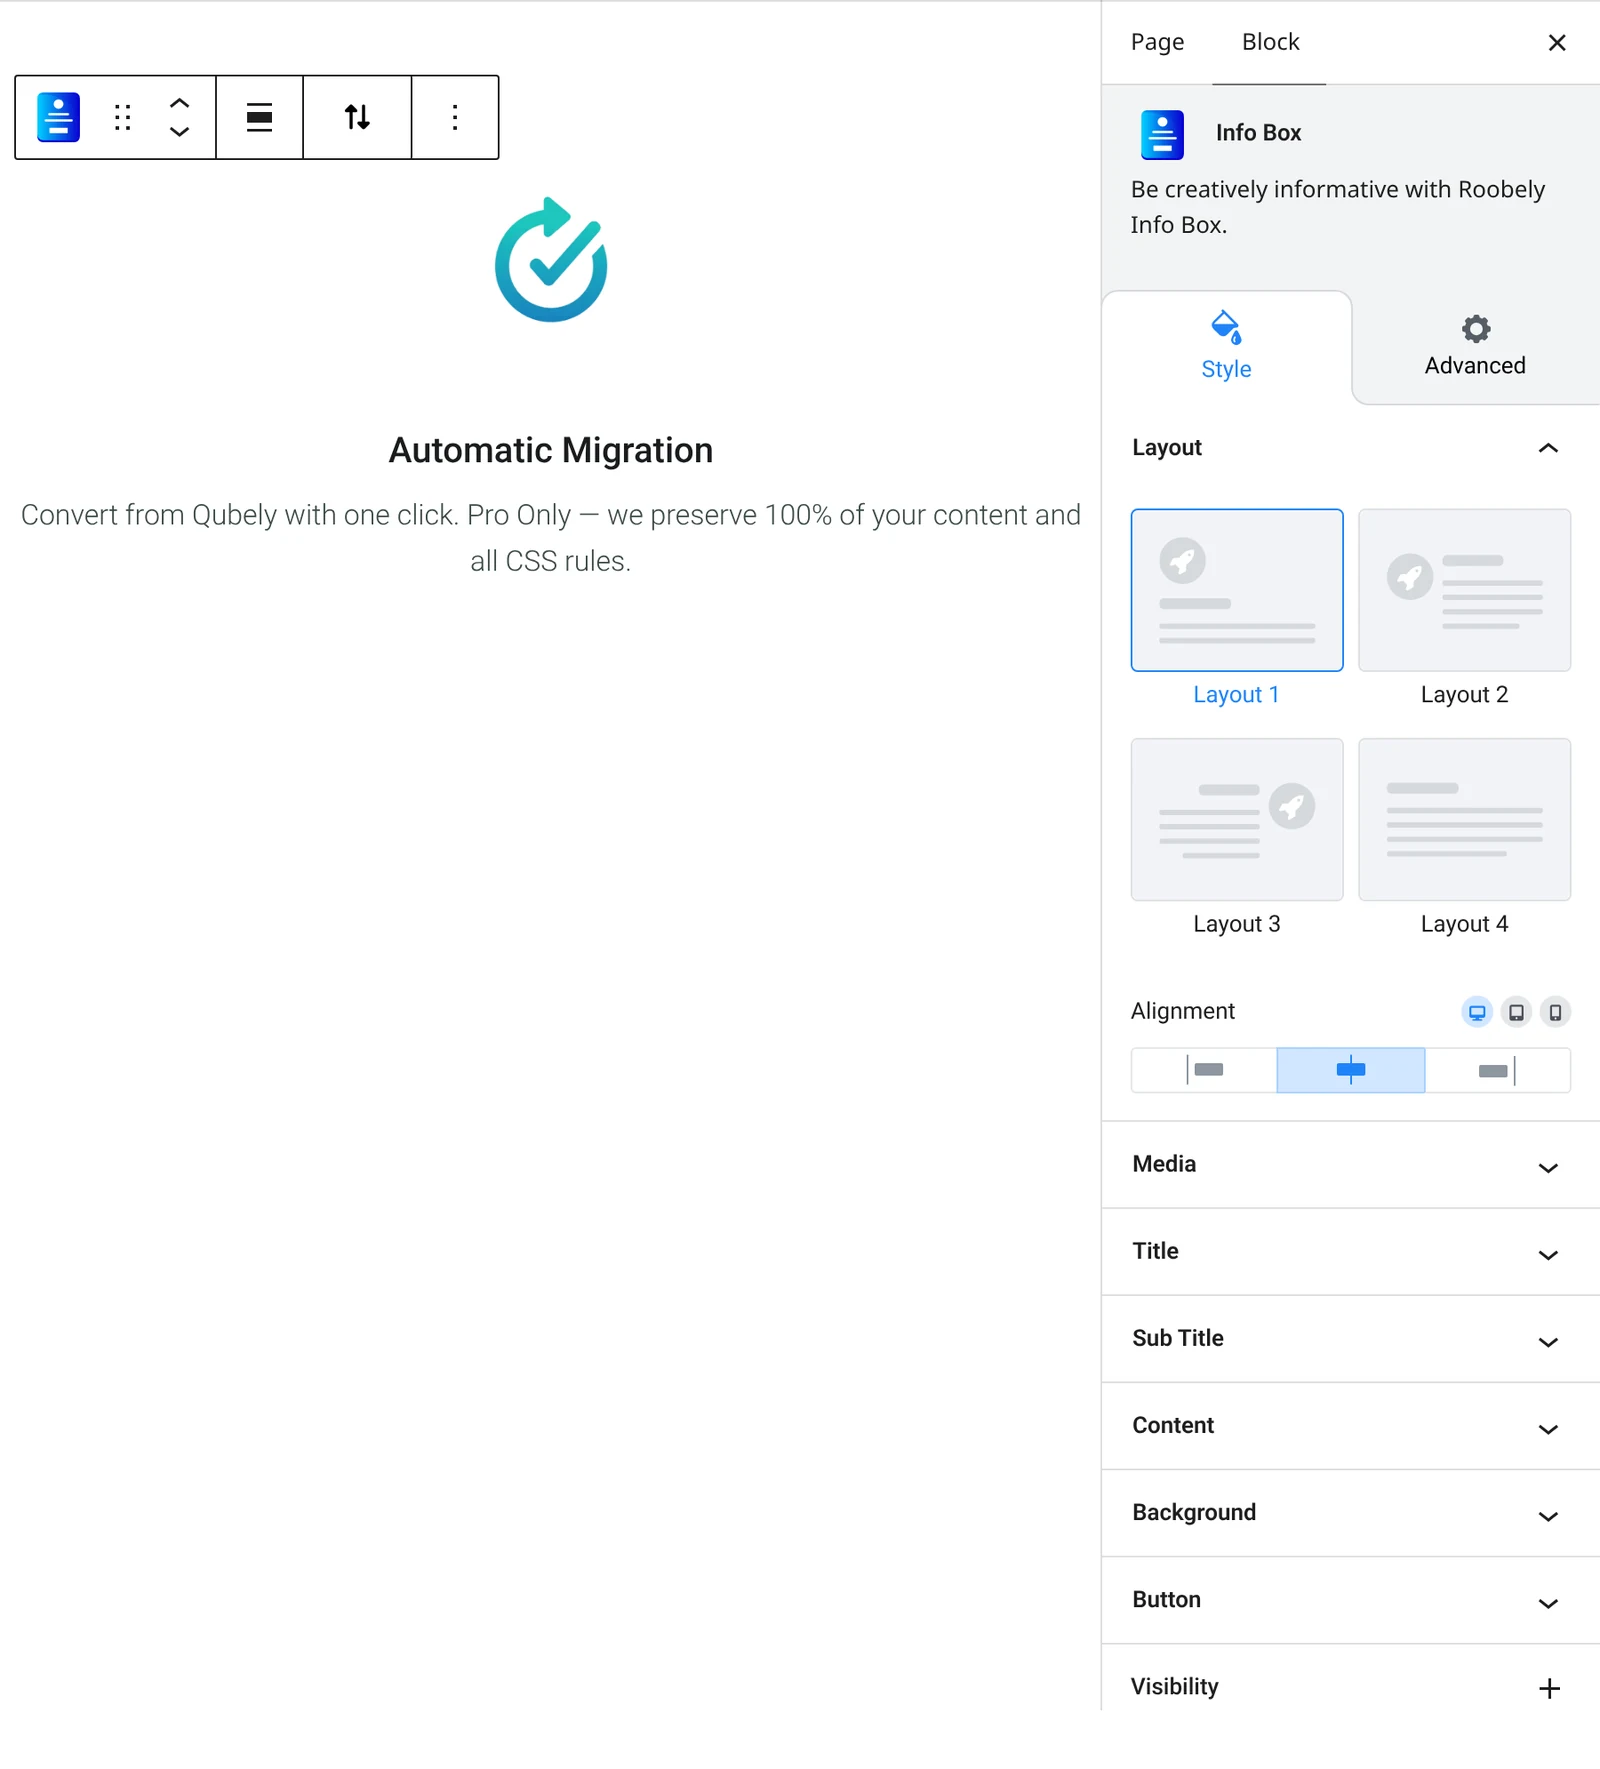Click the checkmark migration icon image
Image resolution: width=1600 pixels, height=1769 pixels.
[551, 260]
